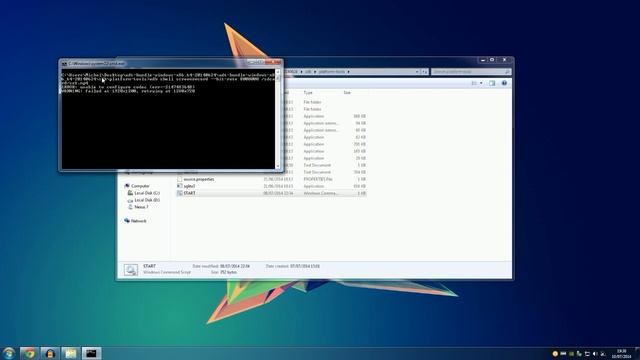
Task: Minimize the Command Prompt window
Action: 252,62
